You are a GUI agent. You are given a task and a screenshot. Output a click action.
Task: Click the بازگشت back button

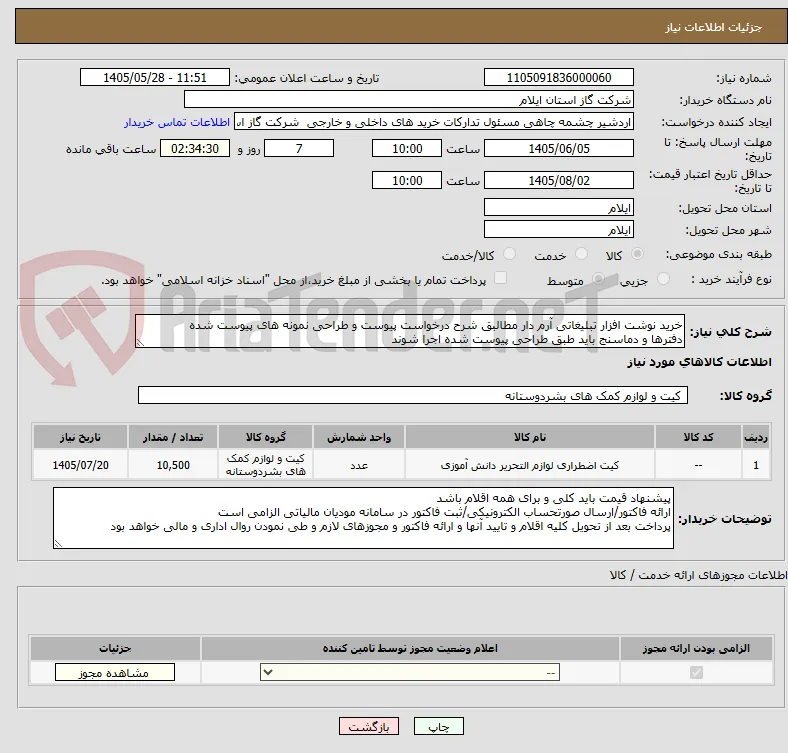pyautogui.click(x=369, y=726)
